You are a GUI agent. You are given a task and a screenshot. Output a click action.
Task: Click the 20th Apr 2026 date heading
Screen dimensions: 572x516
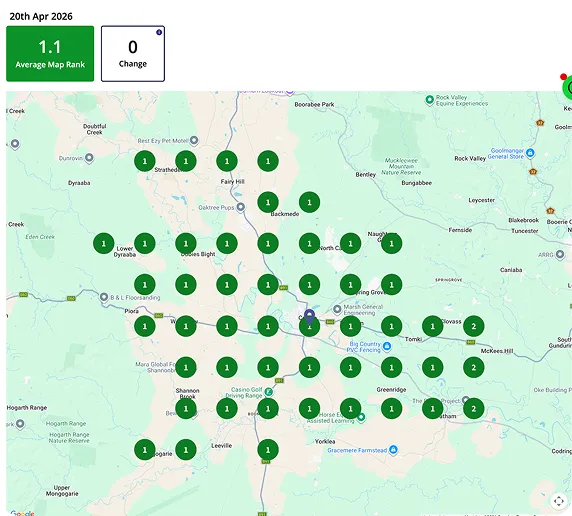coord(41,16)
